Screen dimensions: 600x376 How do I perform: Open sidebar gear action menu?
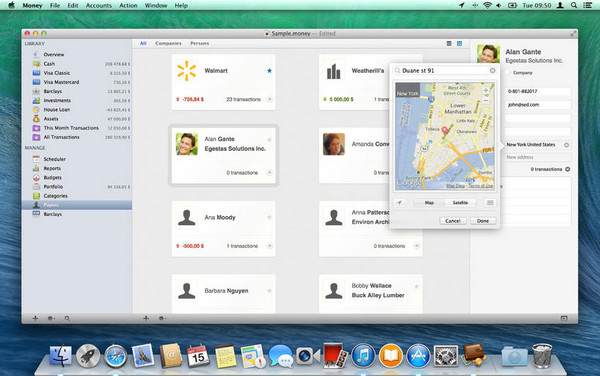pyautogui.click(x=51, y=318)
